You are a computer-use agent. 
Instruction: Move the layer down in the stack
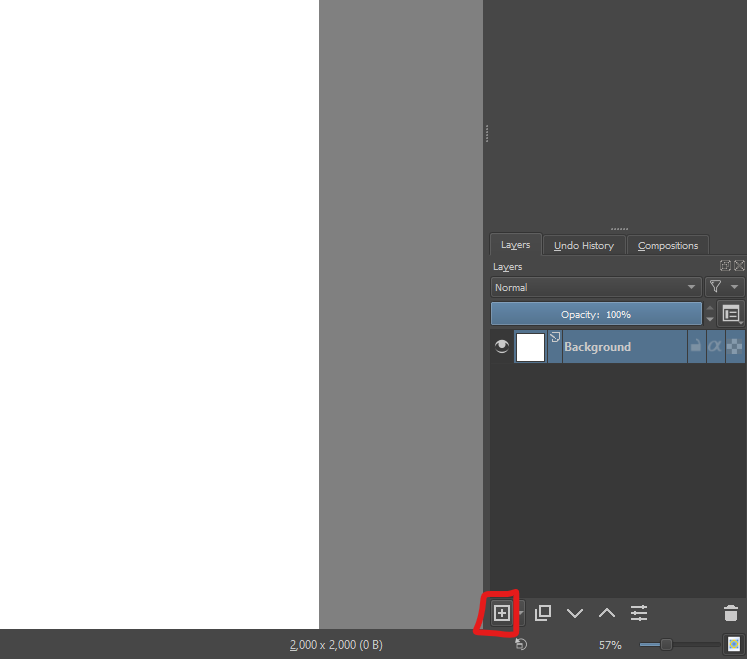[575, 613]
